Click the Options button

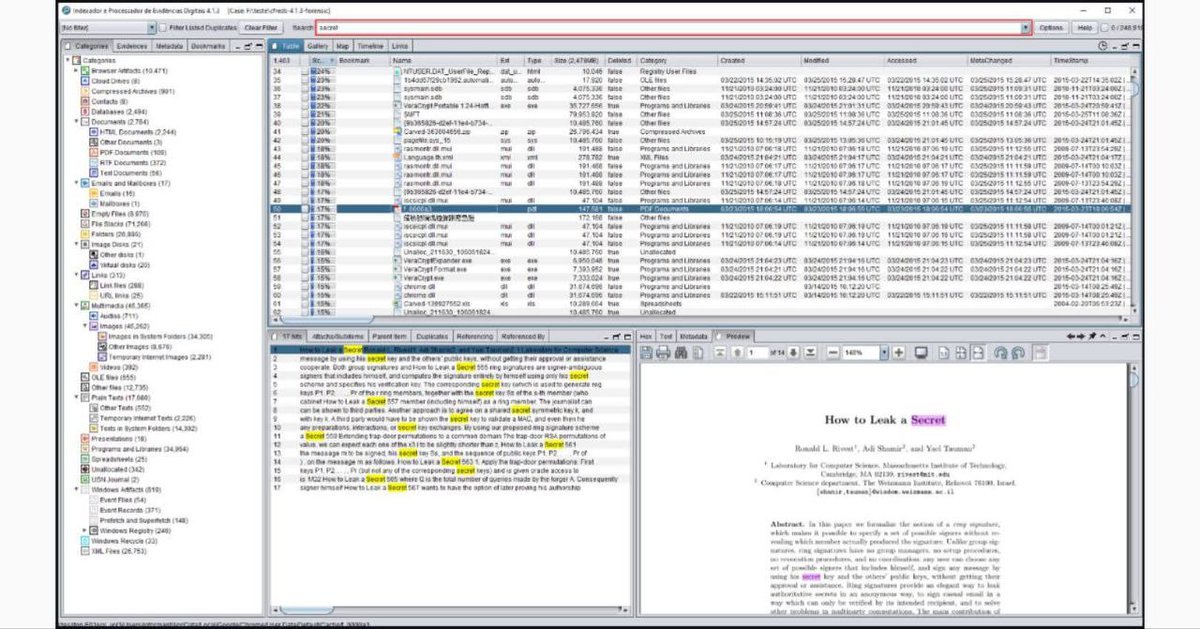1051,28
